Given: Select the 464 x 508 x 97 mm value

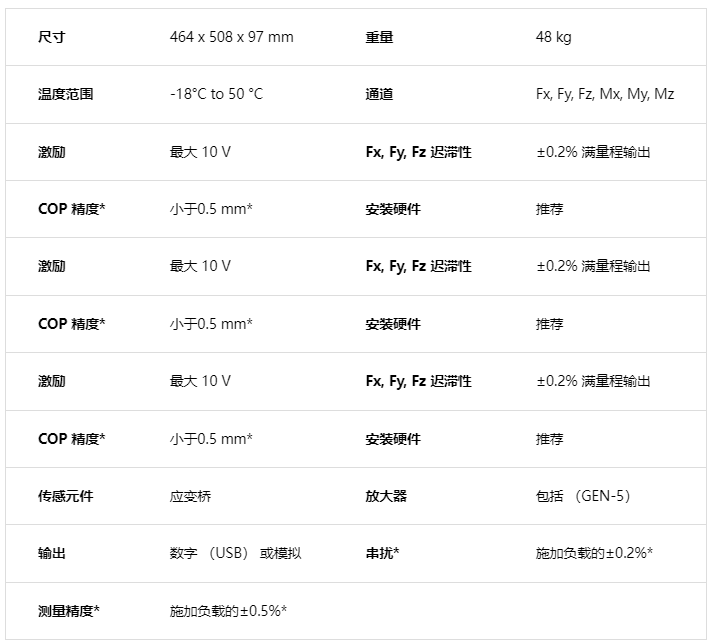Looking at the screenshot, I should [232, 37].
